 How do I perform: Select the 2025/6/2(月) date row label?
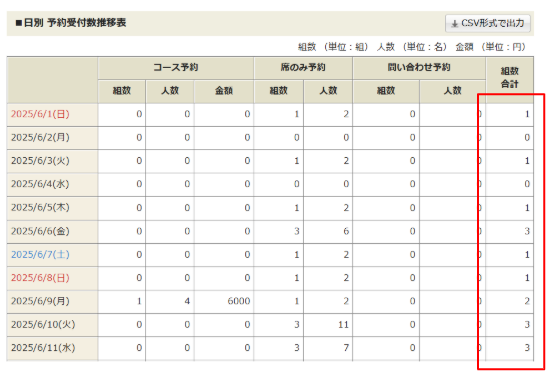[x=40, y=137]
